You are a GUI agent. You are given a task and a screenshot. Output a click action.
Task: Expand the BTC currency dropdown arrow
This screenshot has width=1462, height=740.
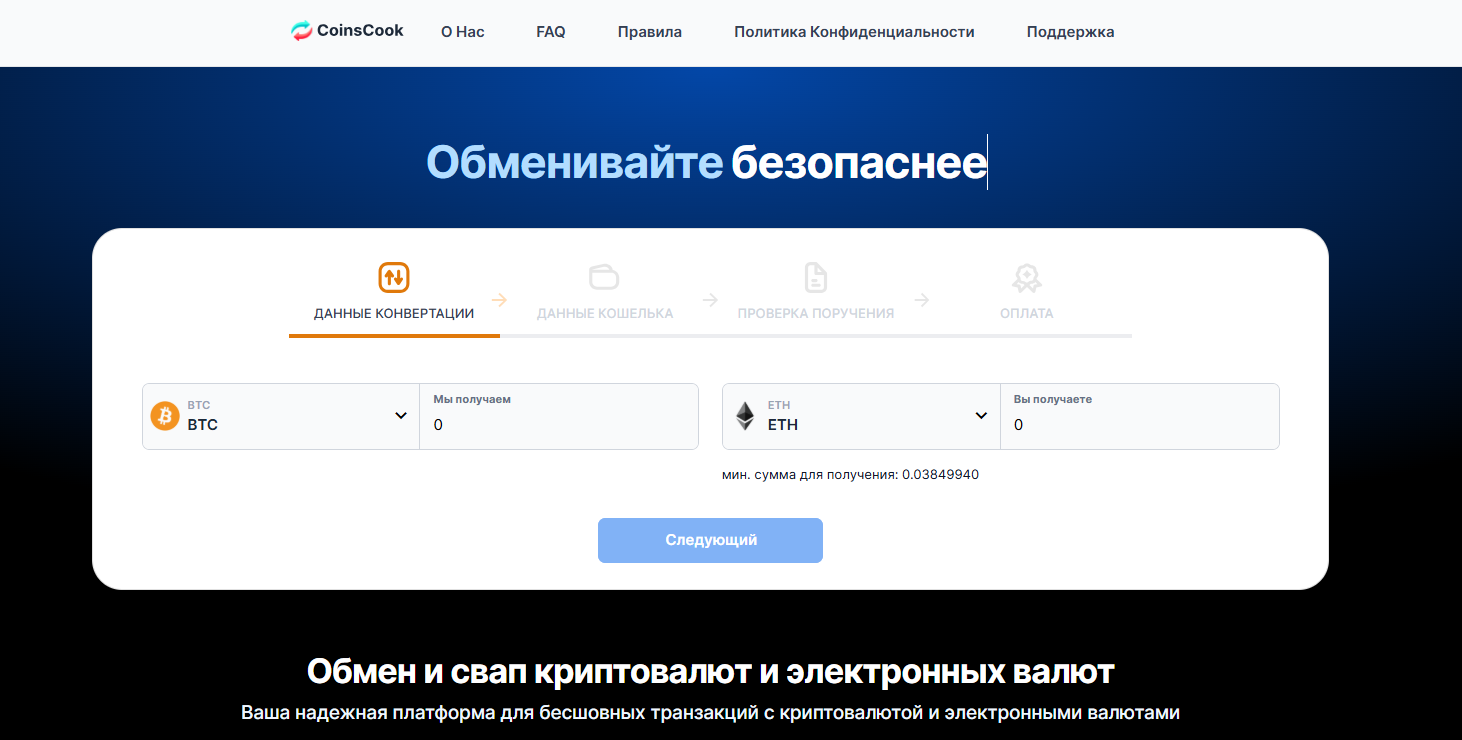(x=400, y=416)
